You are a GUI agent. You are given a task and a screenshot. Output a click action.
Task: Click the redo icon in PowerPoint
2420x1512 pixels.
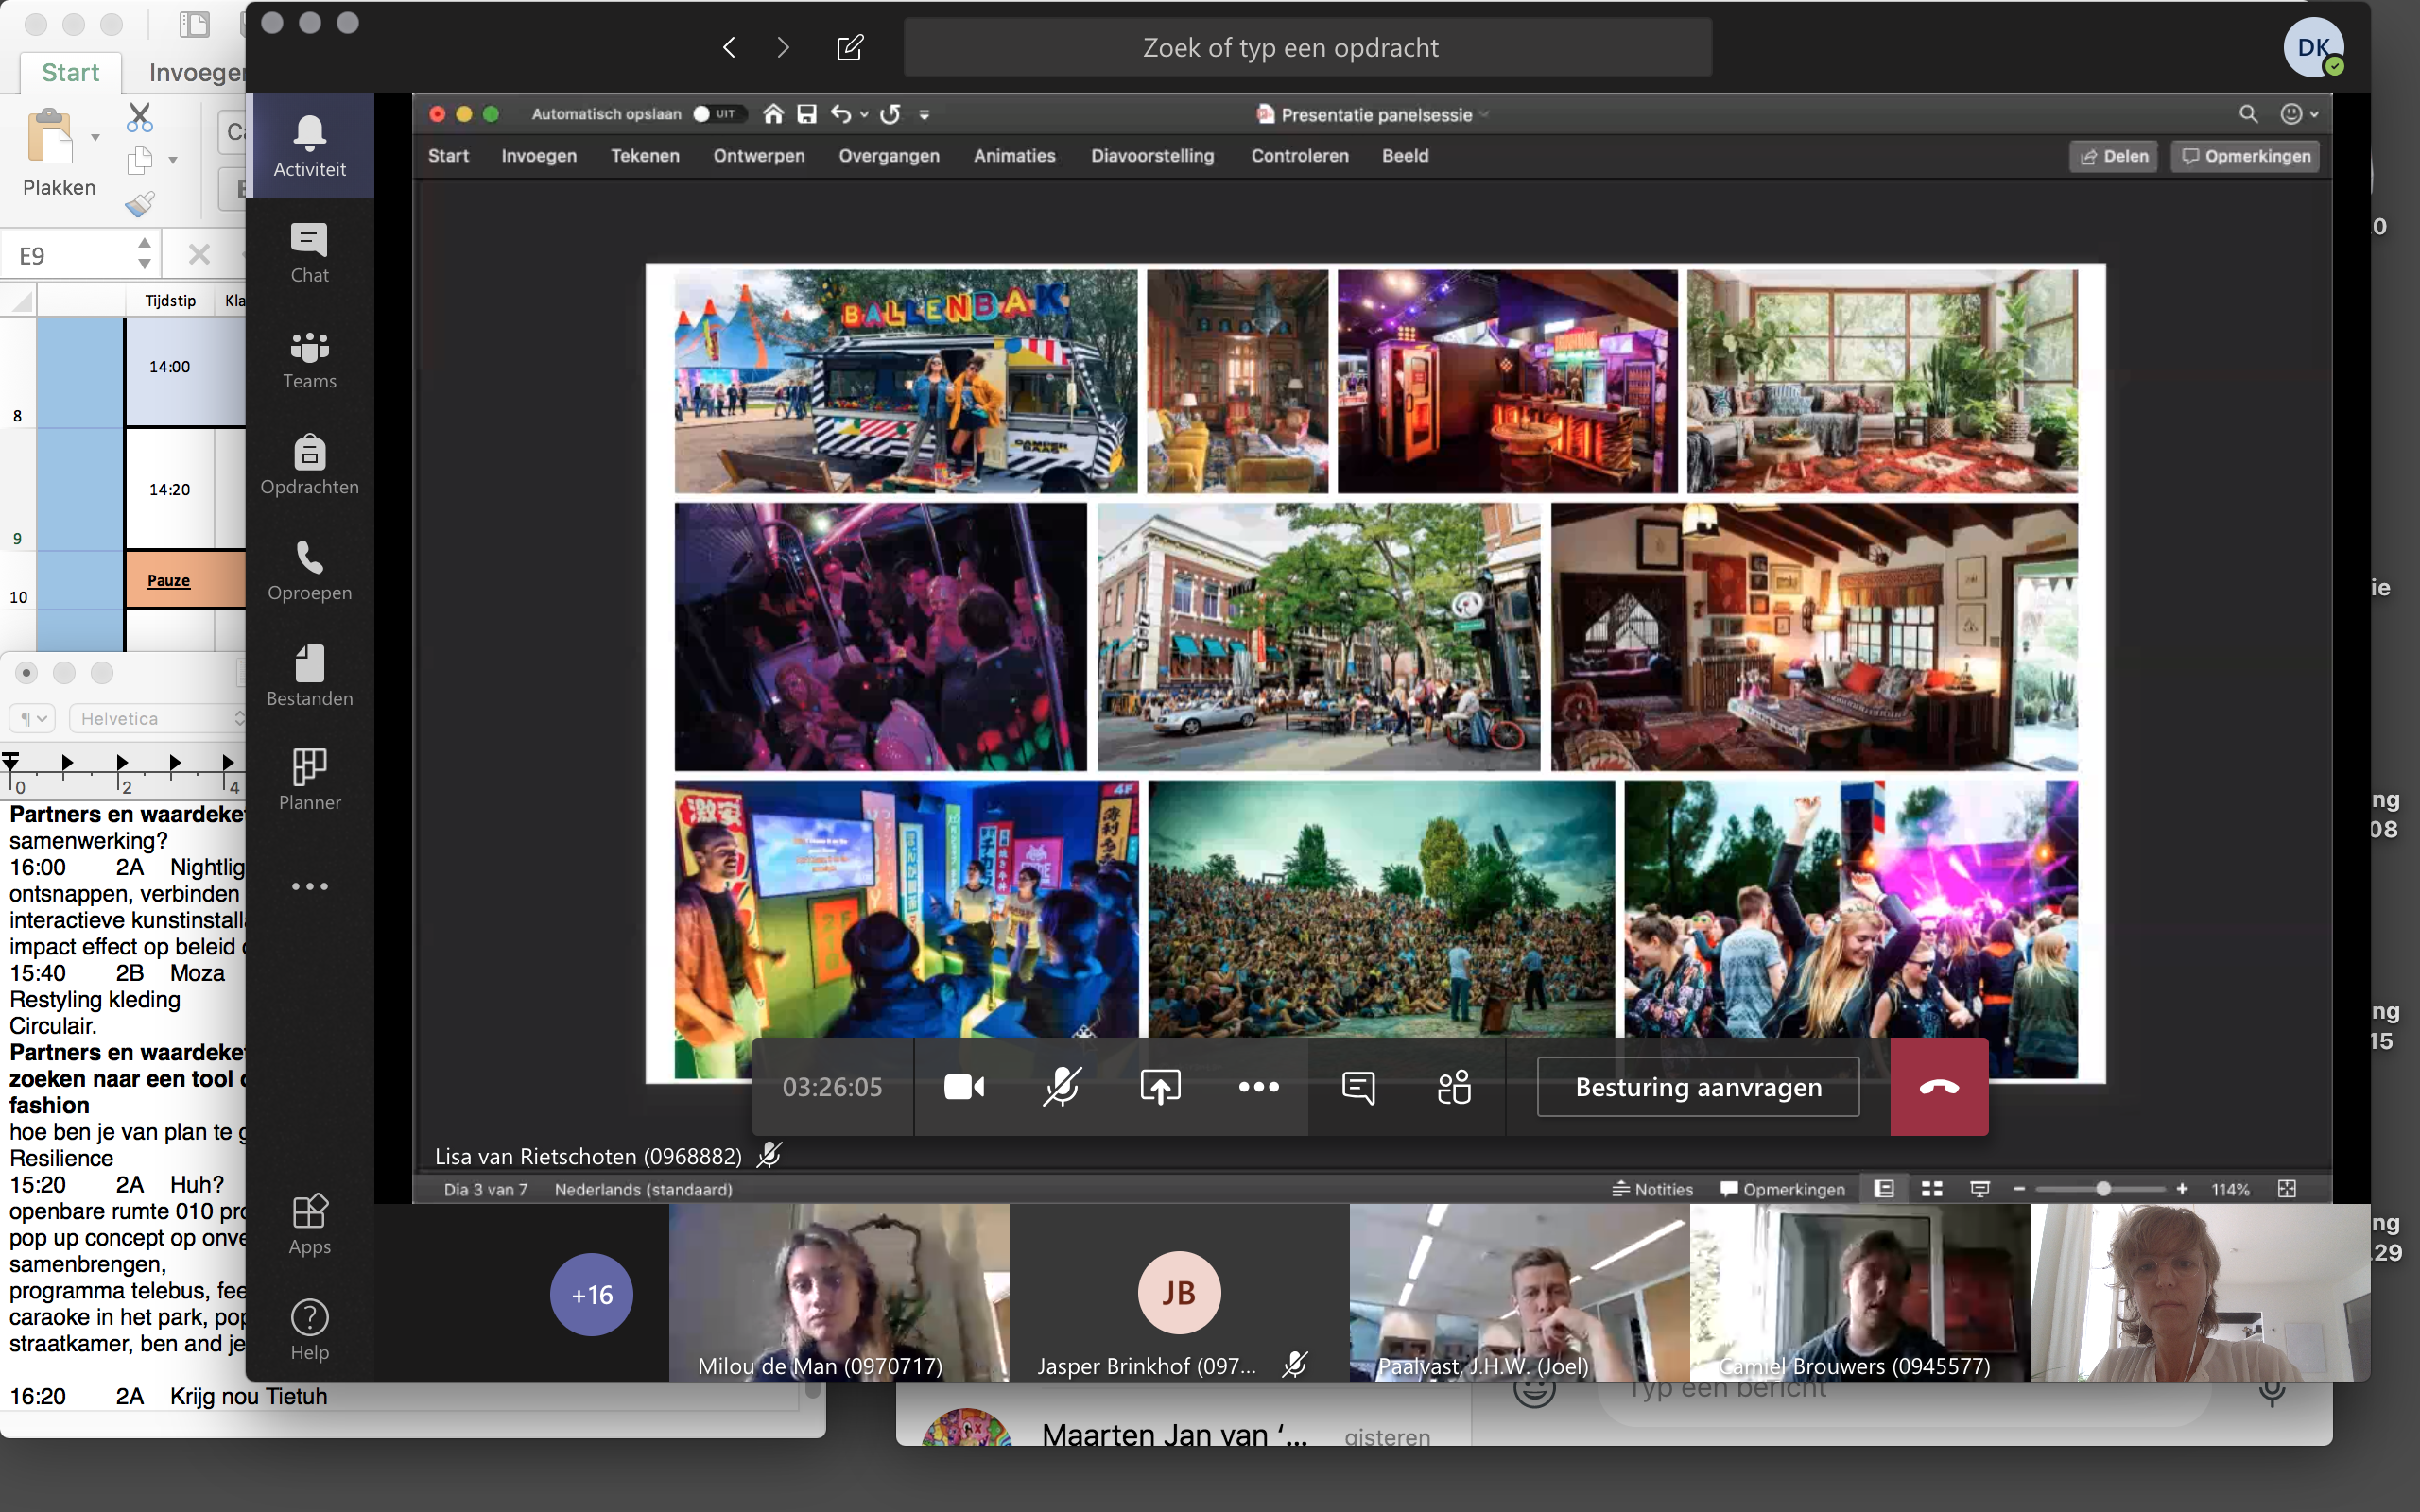[890, 114]
